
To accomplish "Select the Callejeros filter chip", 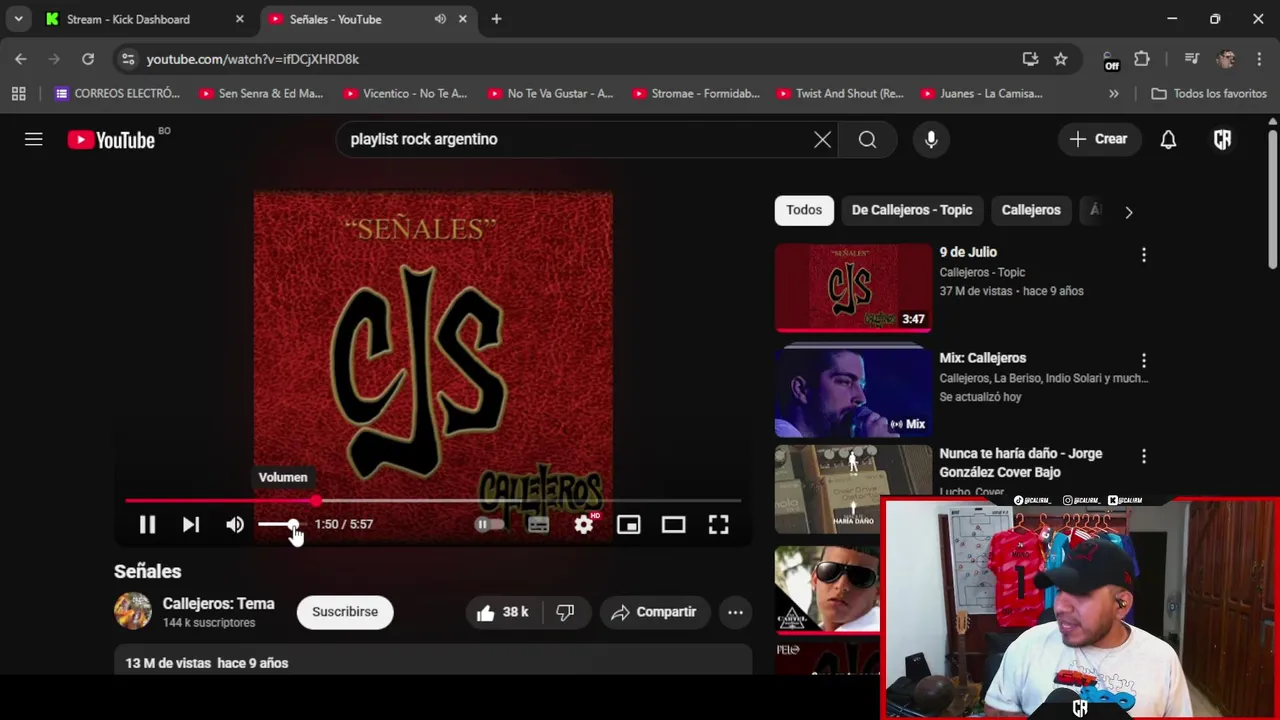I will click(1031, 210).
